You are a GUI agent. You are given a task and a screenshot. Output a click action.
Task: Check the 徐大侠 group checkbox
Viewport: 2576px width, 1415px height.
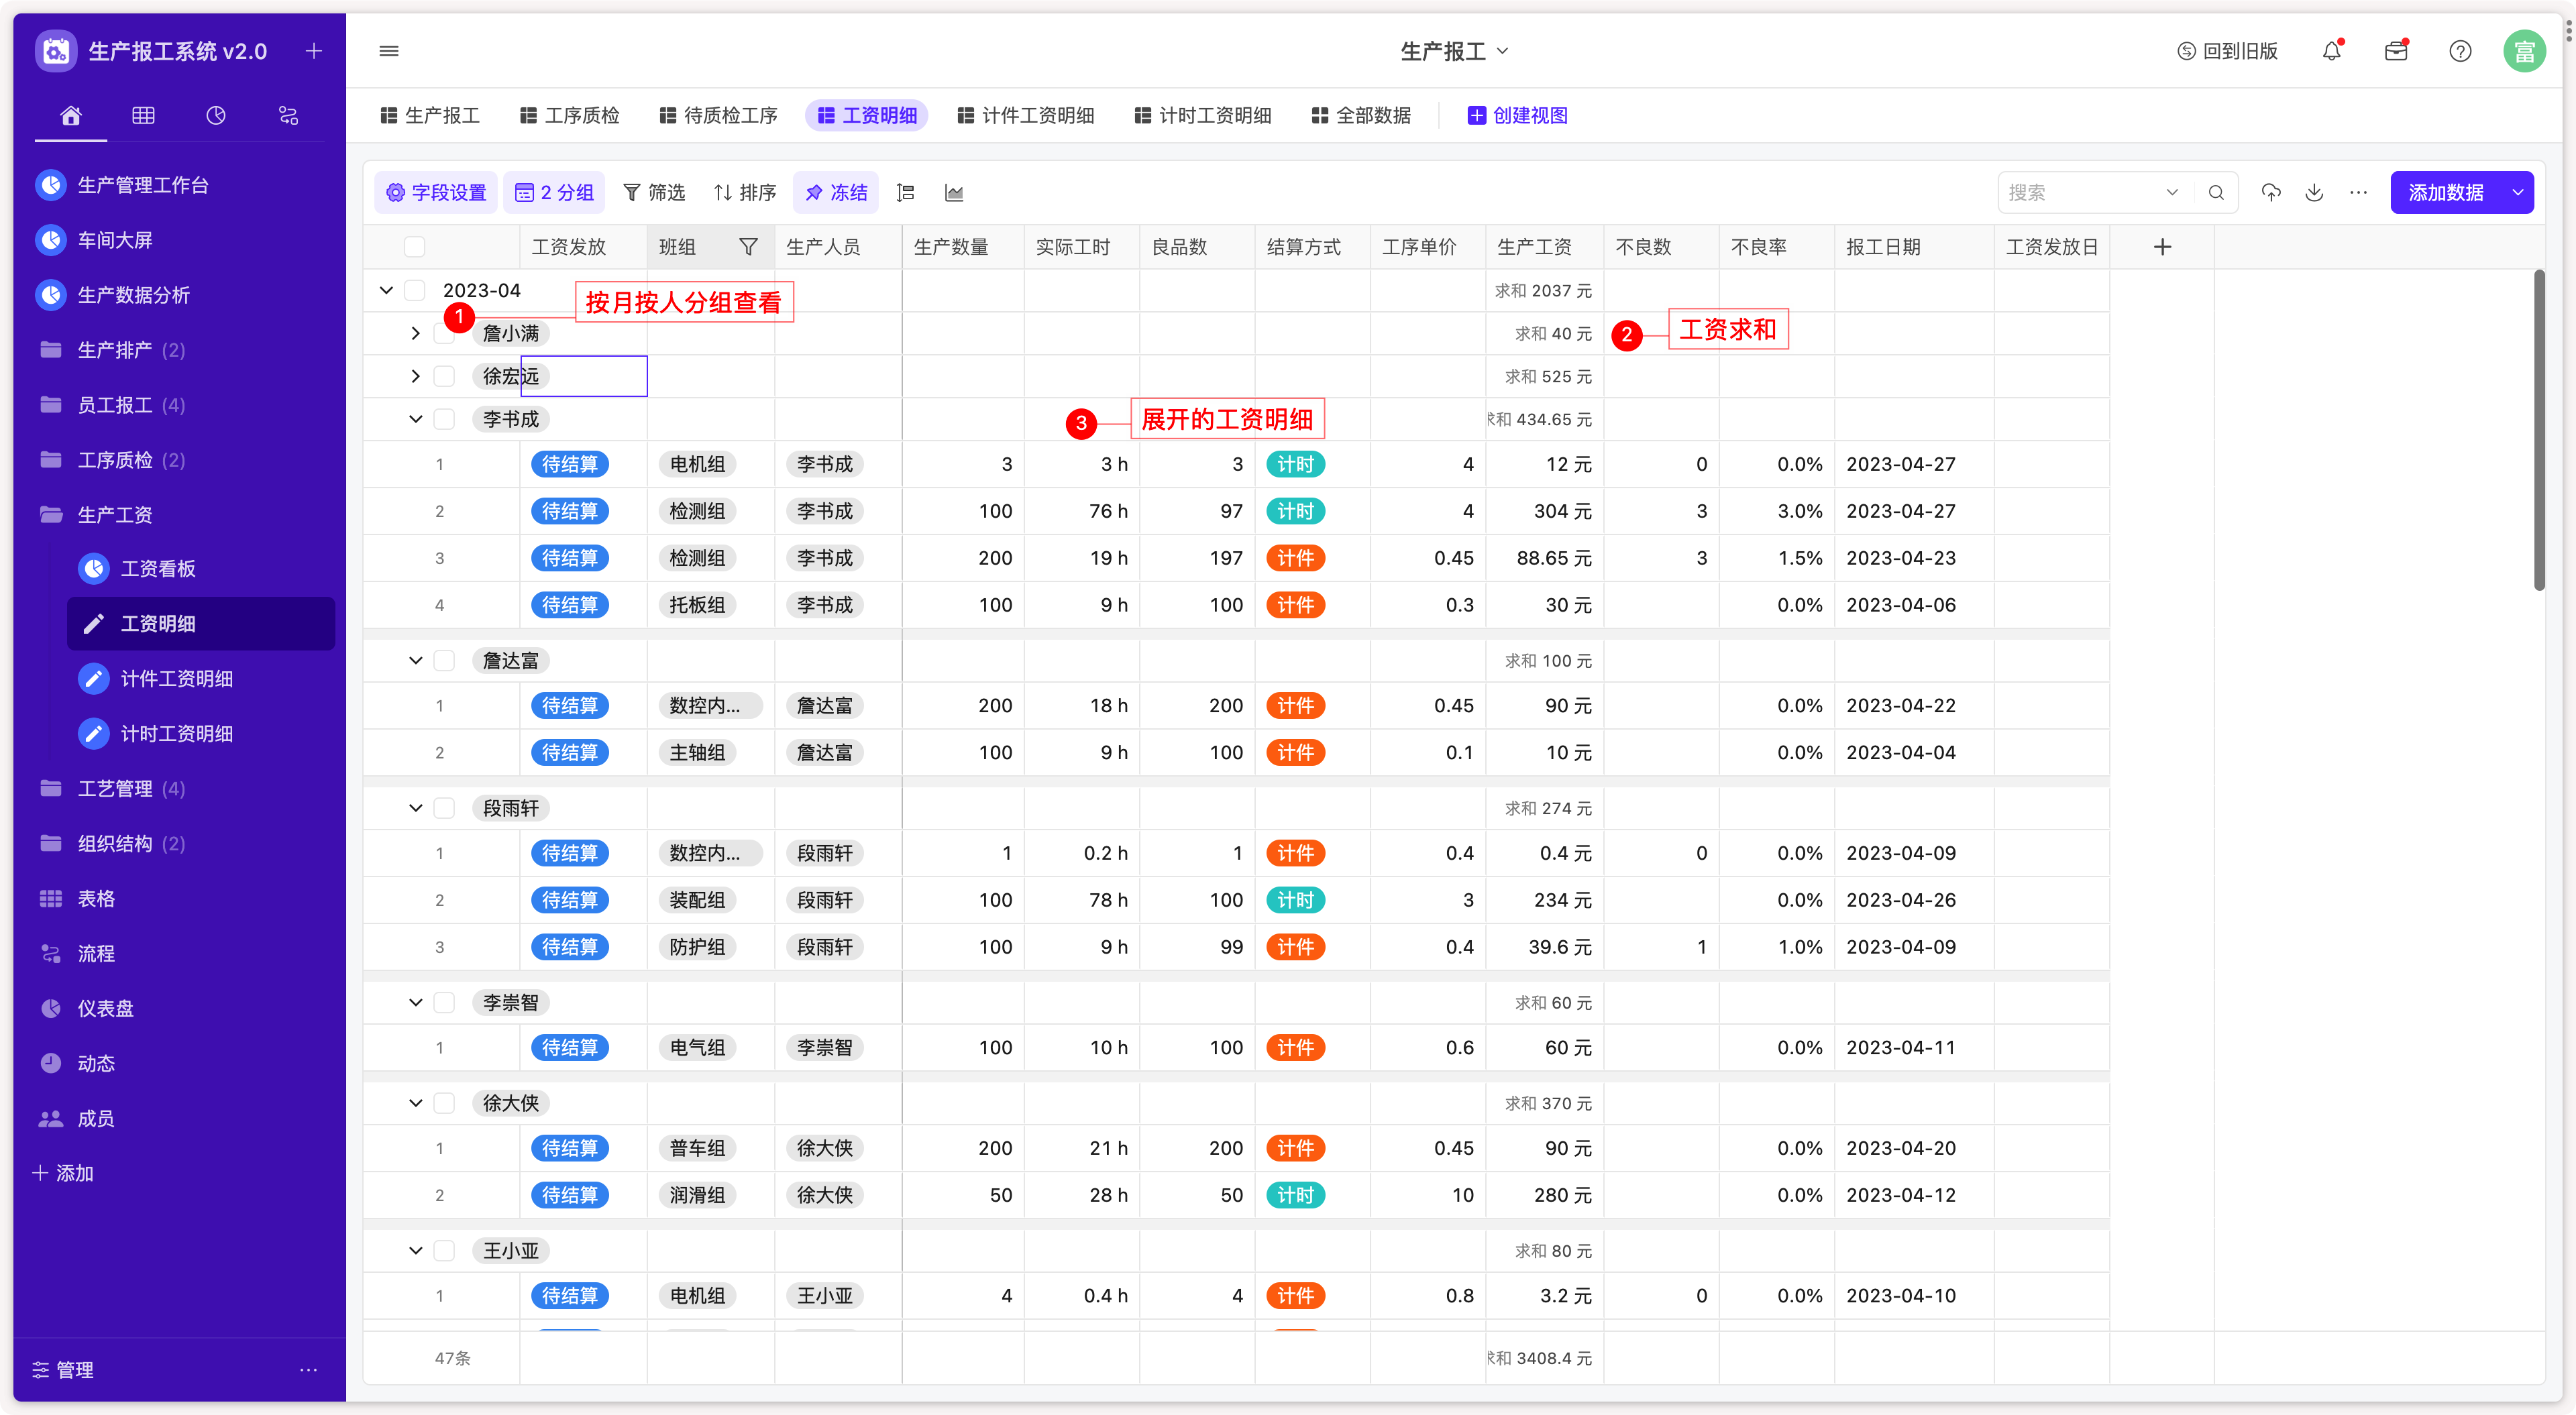pos(444,1103)
